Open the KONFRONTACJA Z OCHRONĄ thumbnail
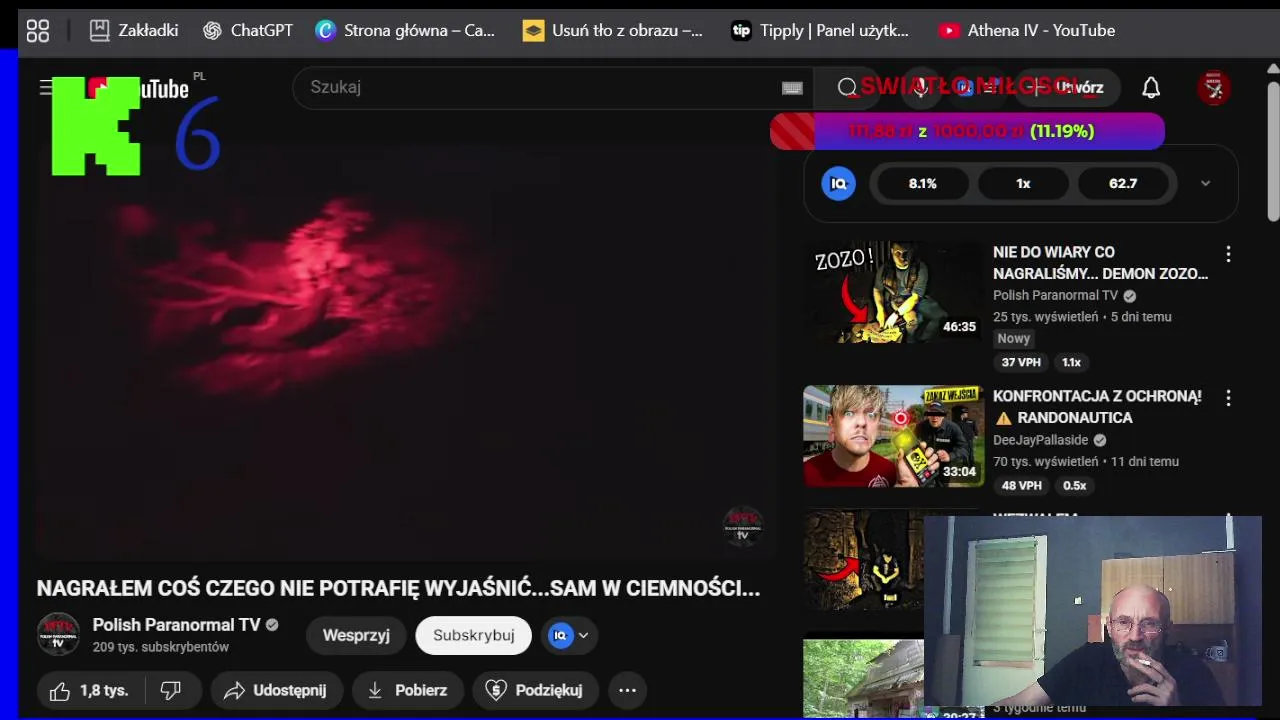Image resolution: width=1280 pixels, height=720 pixels. [894, 436]
